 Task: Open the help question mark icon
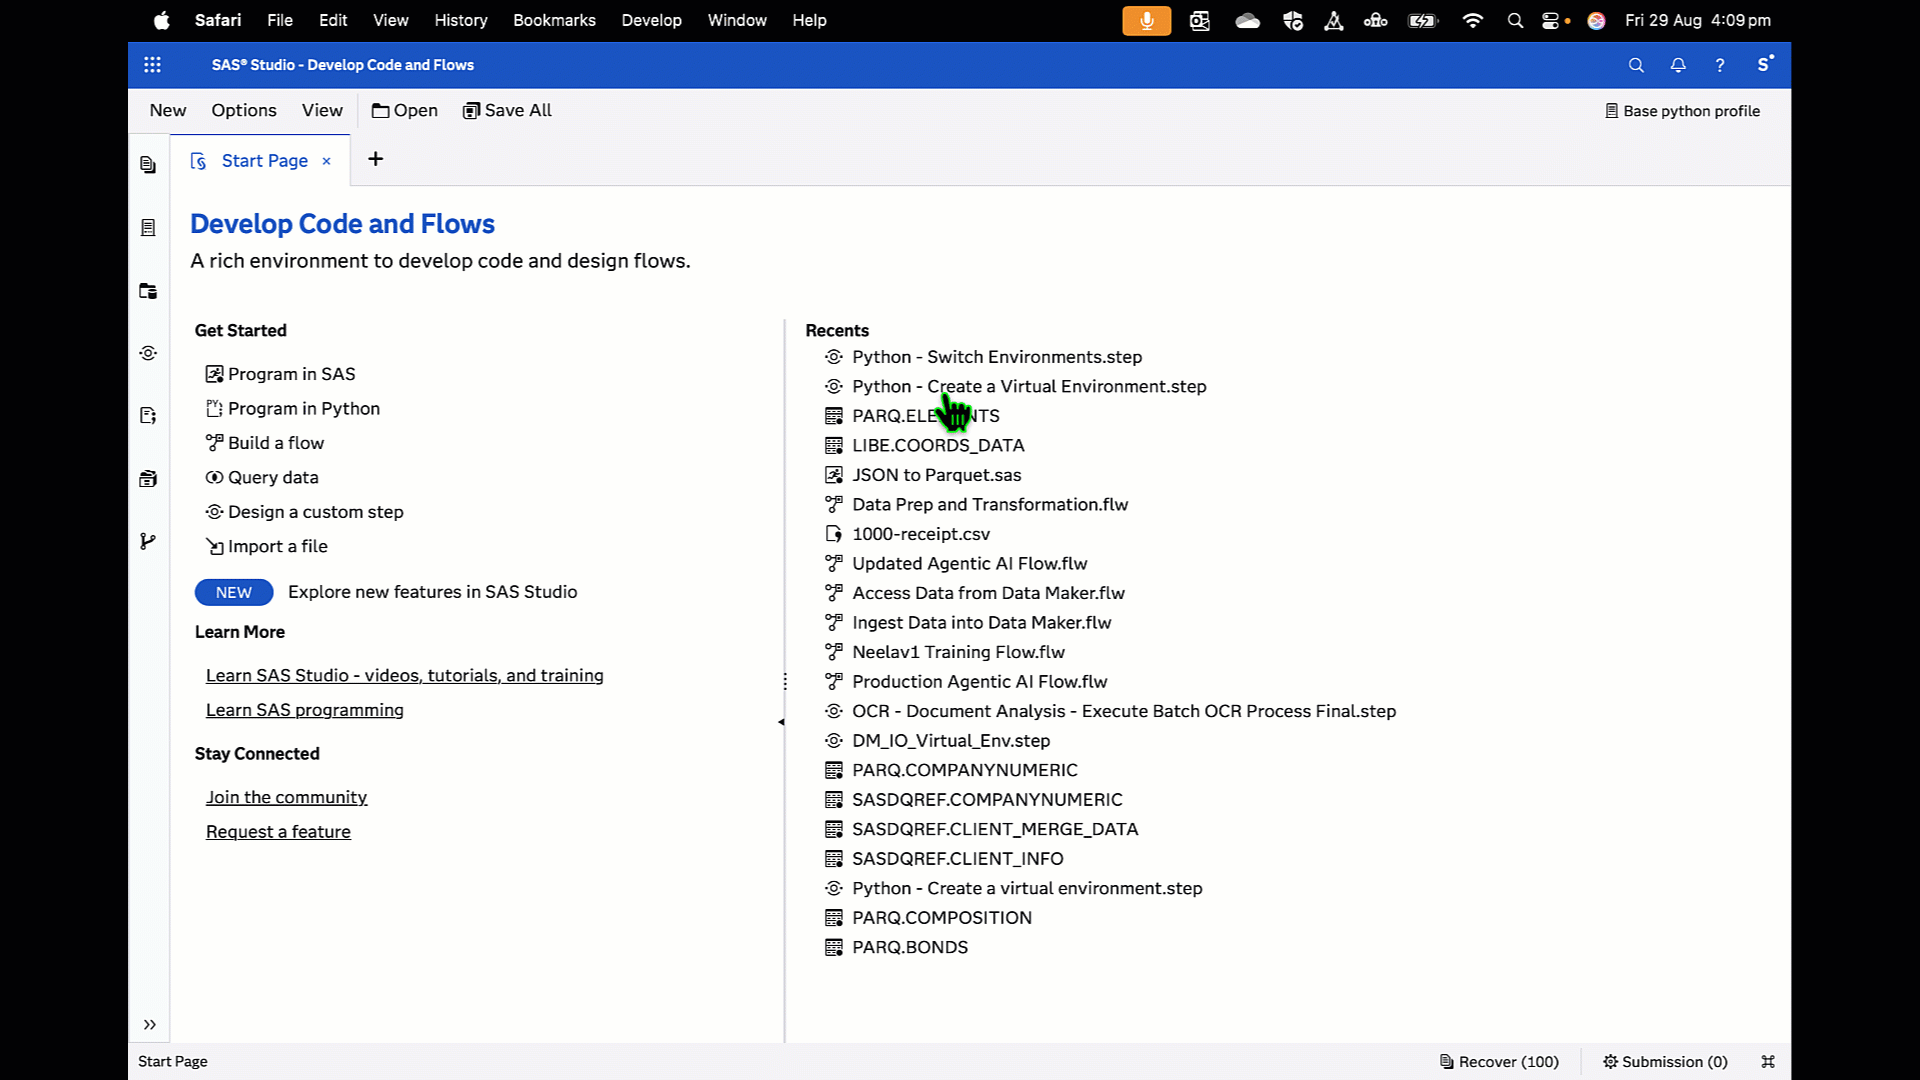(x=1720, y=65)
